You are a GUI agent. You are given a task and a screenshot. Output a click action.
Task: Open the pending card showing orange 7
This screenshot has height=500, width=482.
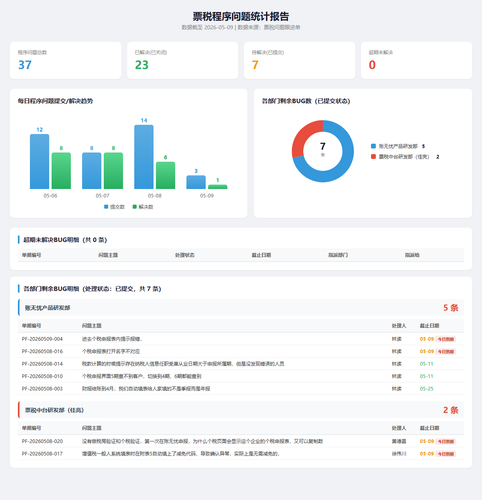click(x=299, y=60)
